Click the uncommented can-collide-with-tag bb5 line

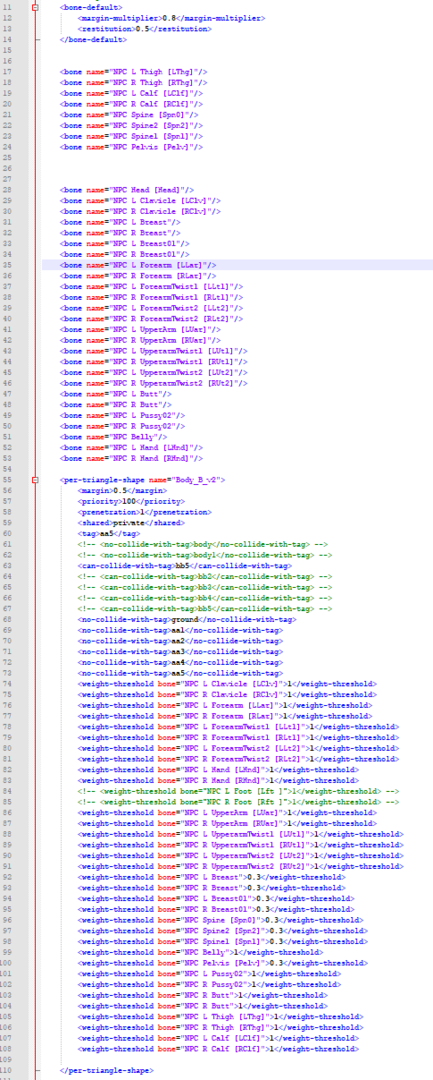186,565
